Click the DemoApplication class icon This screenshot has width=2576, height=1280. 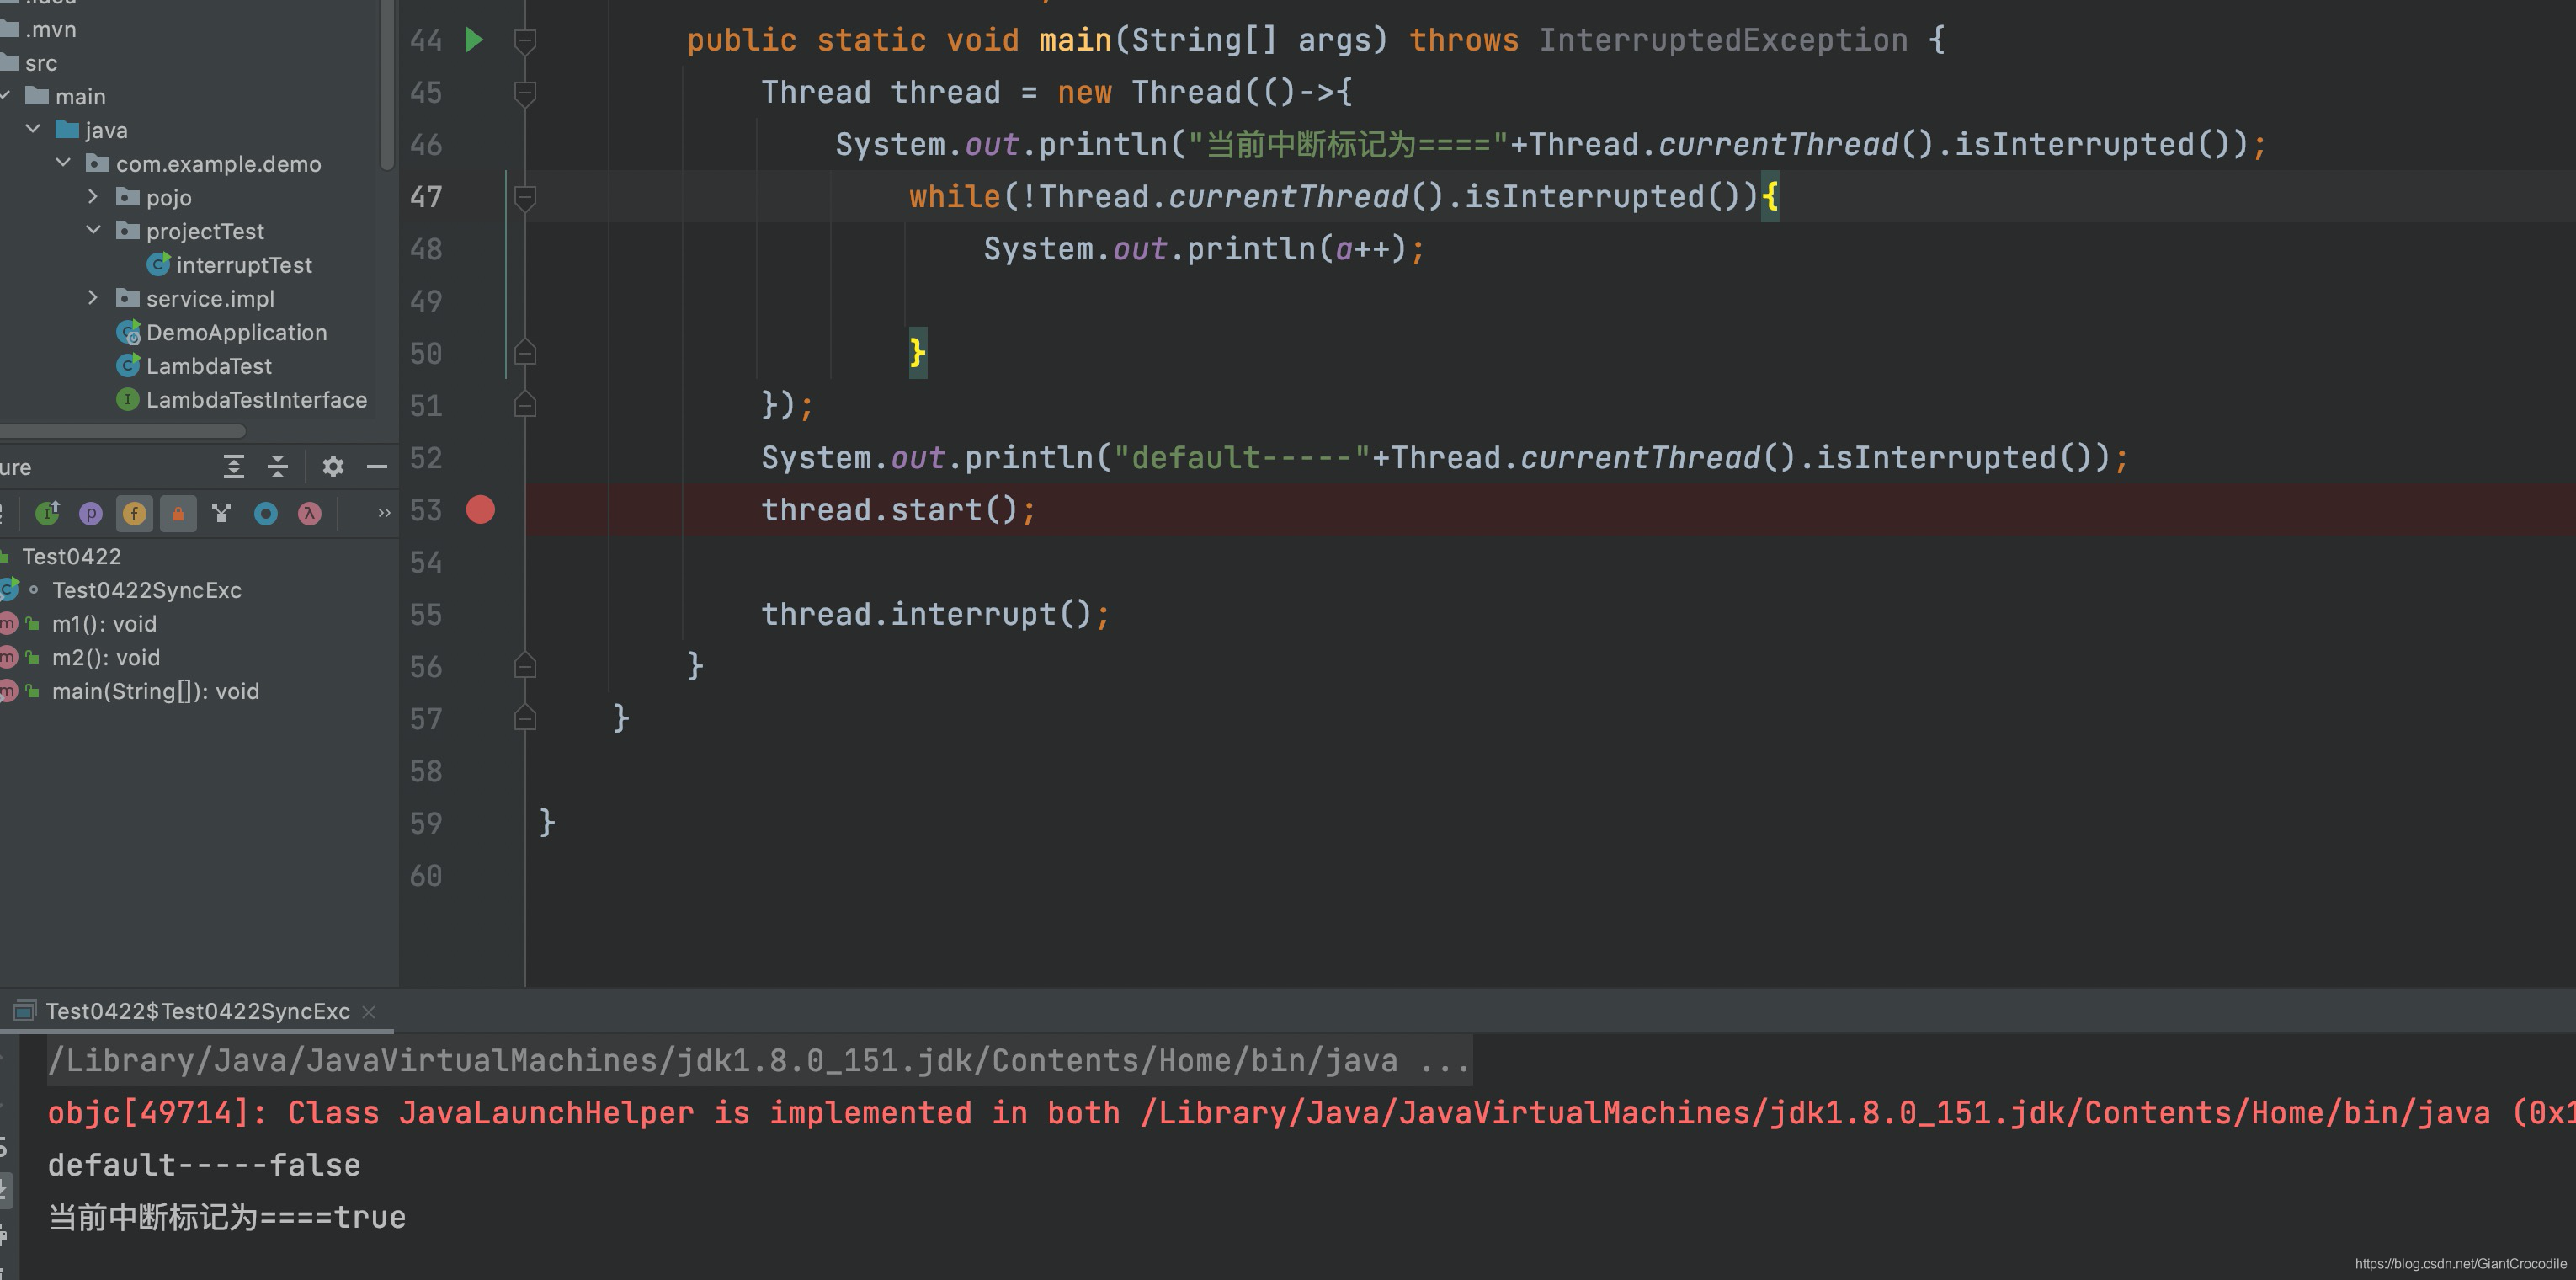[128, 332]
